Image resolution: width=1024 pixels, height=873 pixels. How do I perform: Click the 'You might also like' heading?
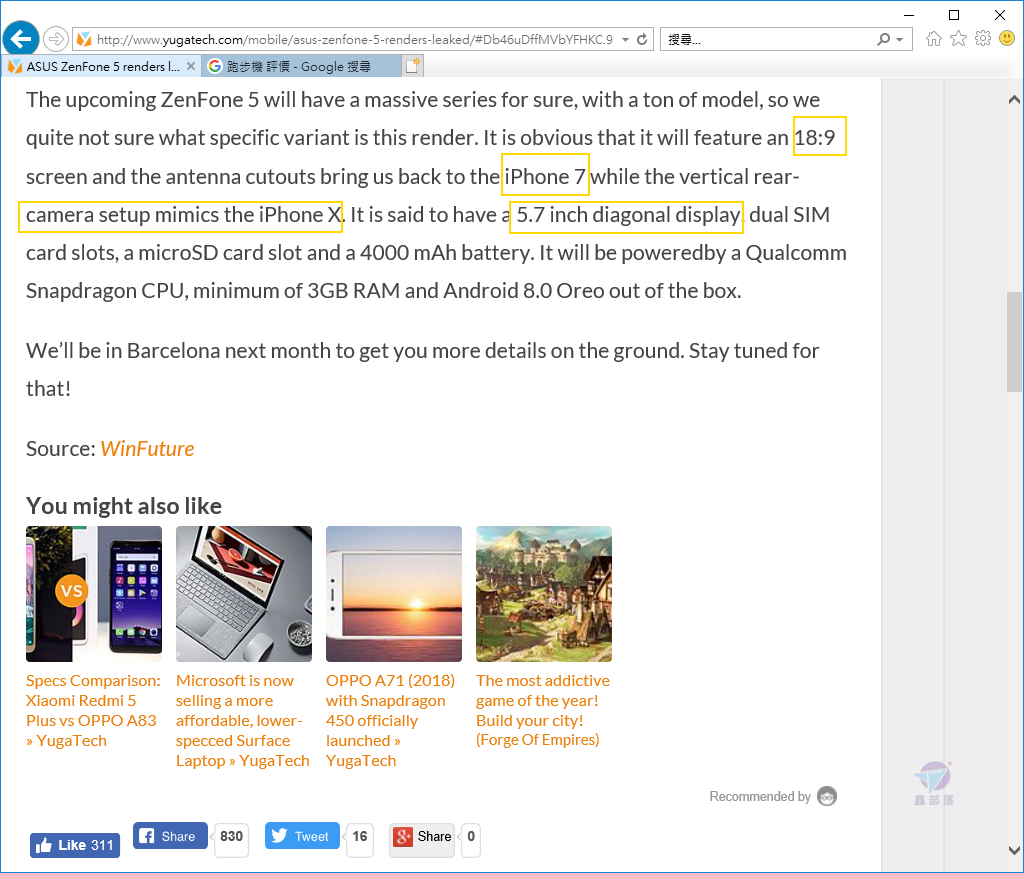(x=124, y=505)
